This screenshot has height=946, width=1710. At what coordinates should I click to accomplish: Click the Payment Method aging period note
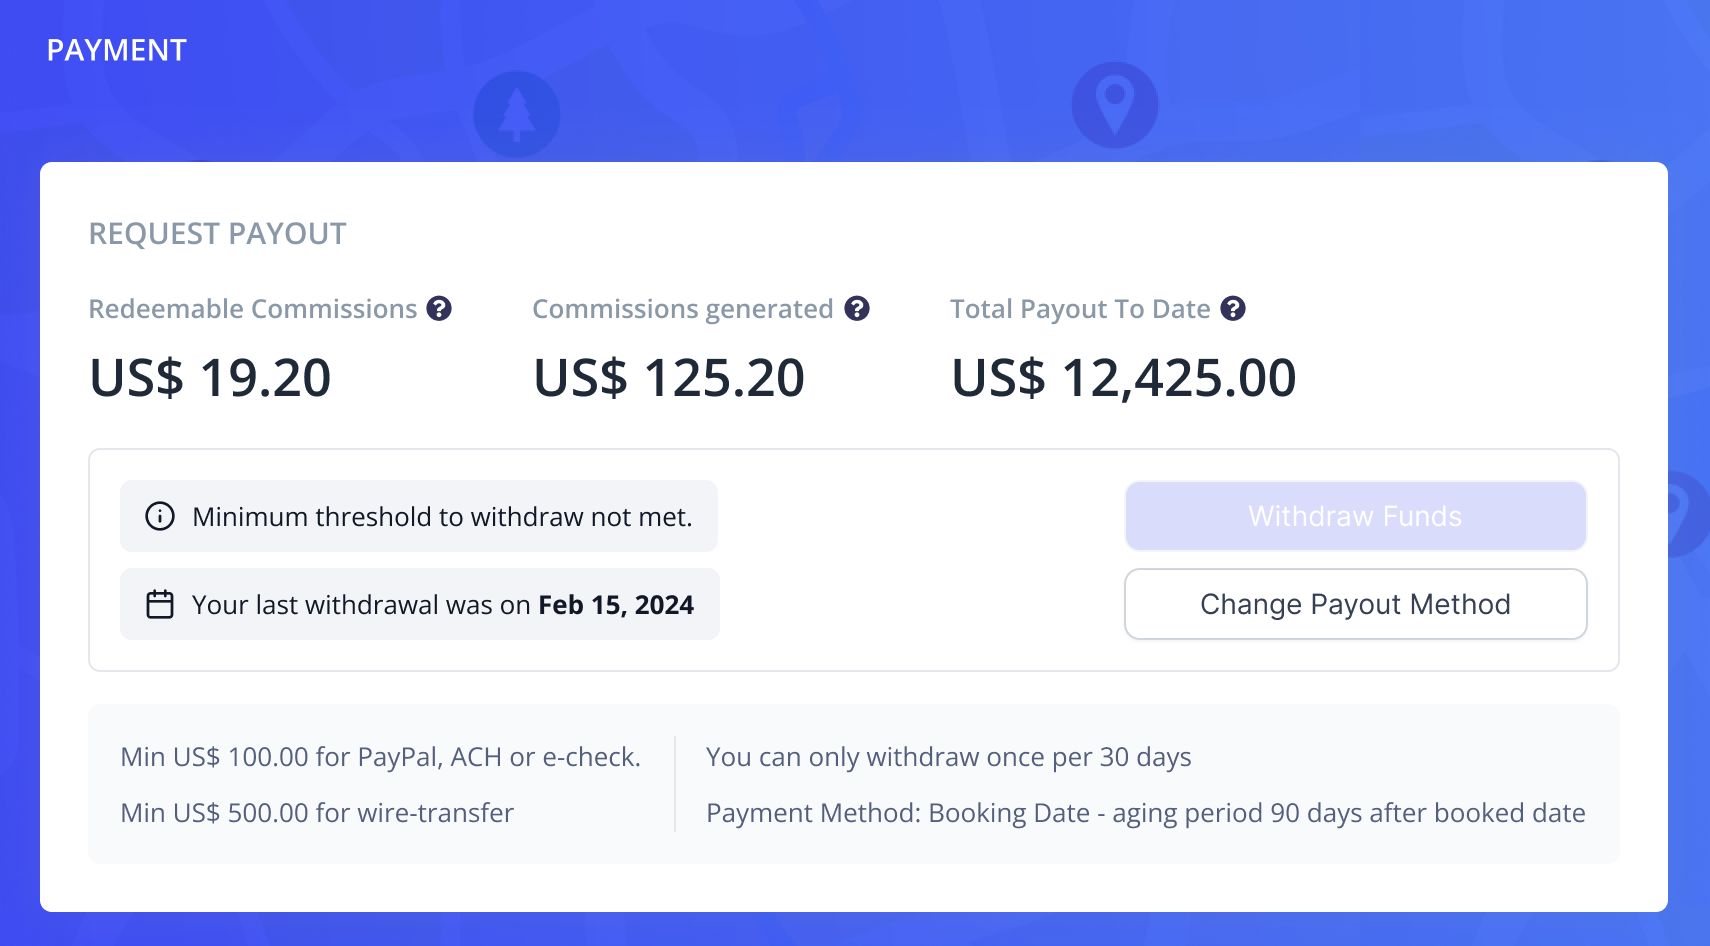(1146, 813)
